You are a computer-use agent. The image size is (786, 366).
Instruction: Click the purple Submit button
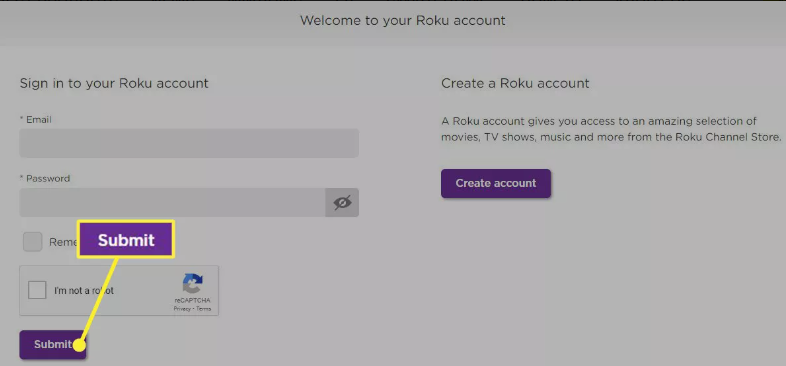click(53, 345)
